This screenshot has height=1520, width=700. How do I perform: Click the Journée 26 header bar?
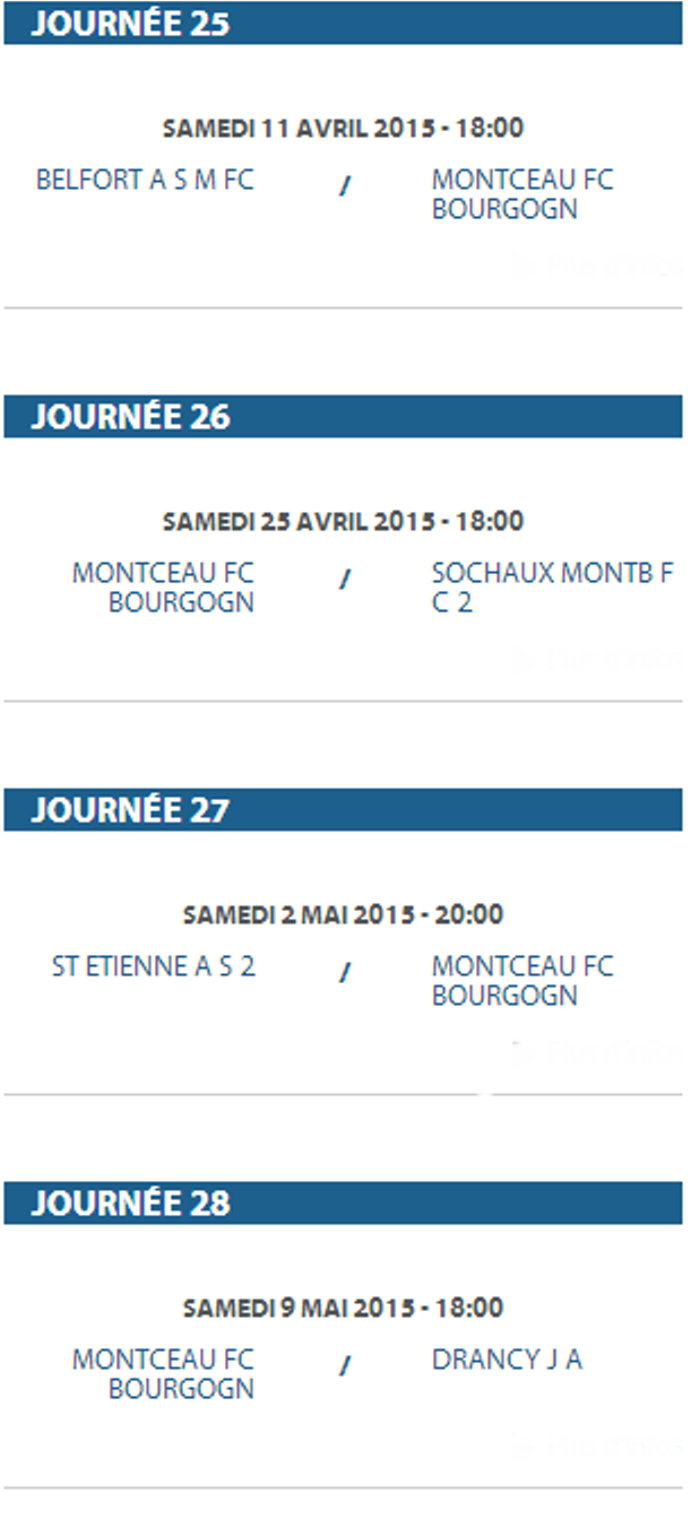point(343,416)
